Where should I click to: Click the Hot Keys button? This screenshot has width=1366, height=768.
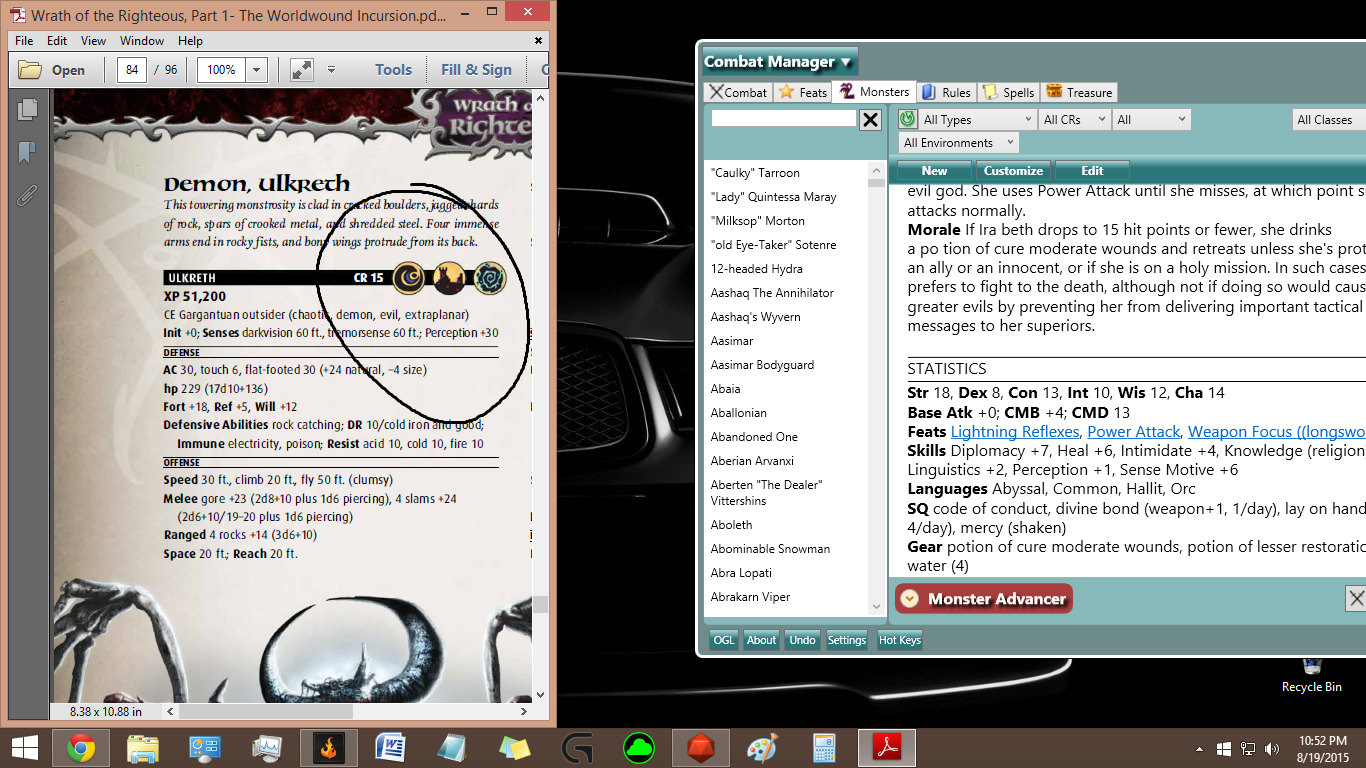coord(899,640)
